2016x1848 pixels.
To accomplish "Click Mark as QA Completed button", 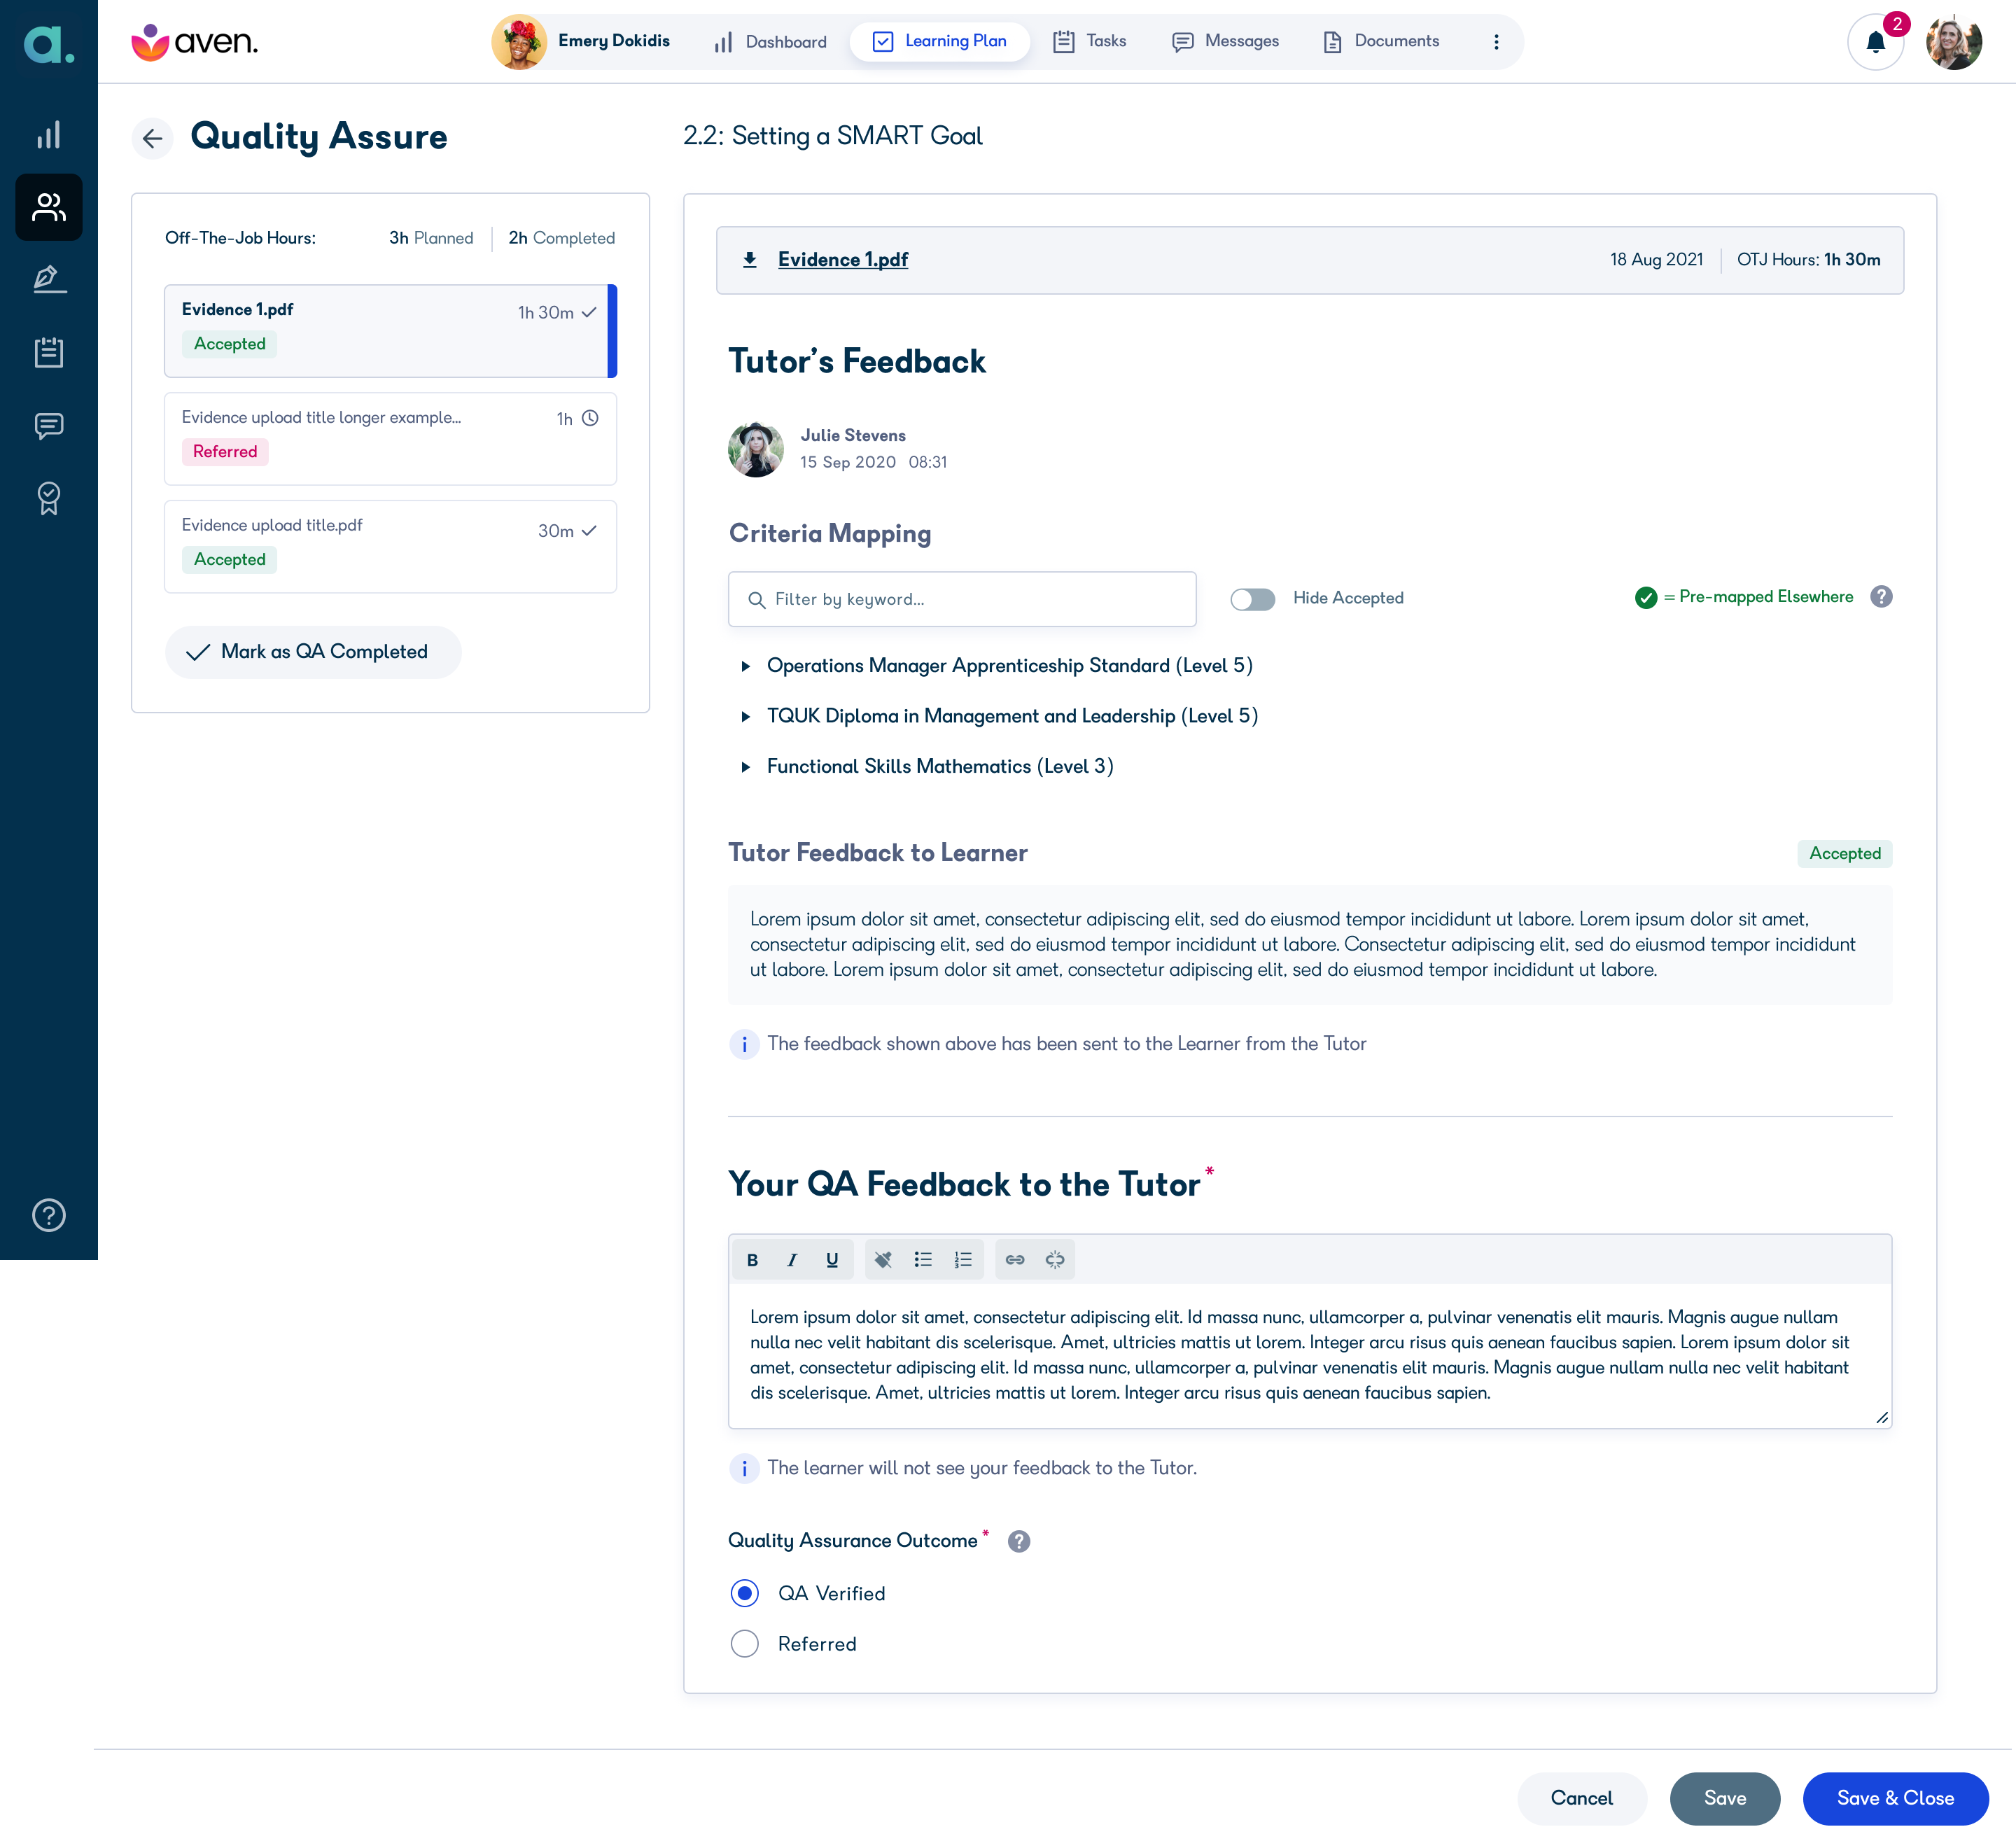I will (x=313, y=652).
